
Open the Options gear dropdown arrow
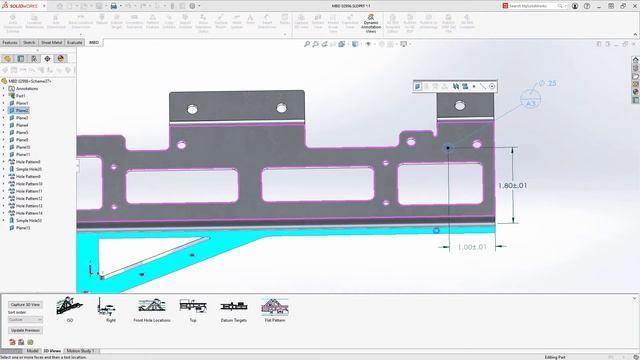tap(199, 6)
